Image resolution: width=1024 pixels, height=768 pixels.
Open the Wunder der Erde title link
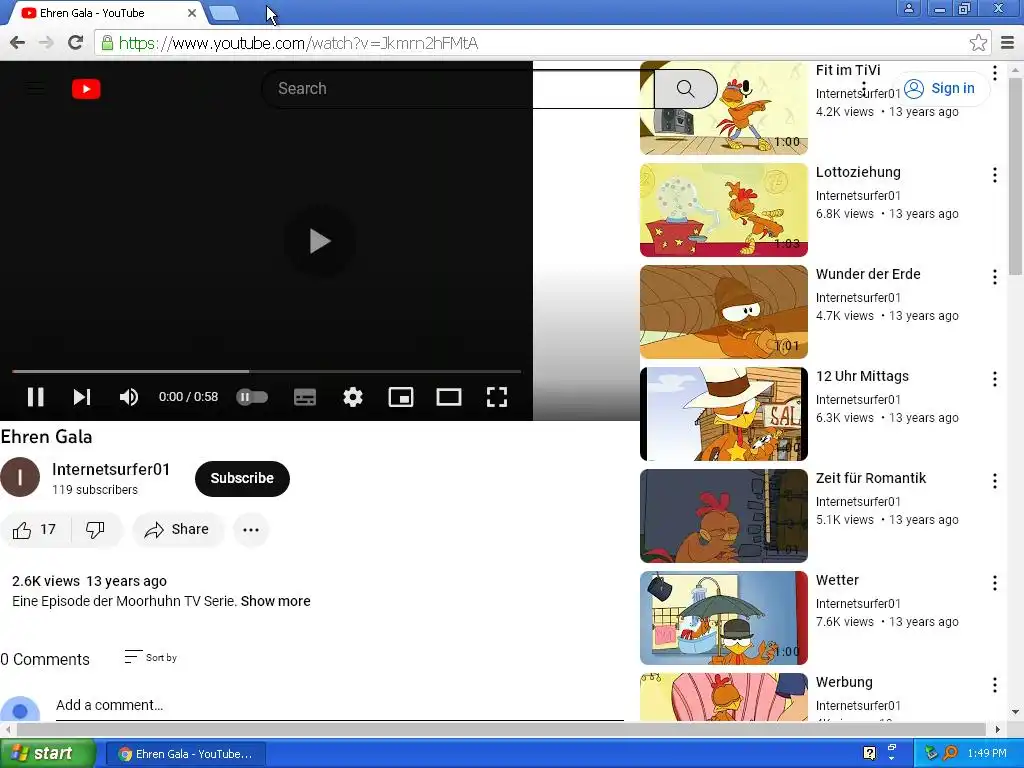pos(868,274)
